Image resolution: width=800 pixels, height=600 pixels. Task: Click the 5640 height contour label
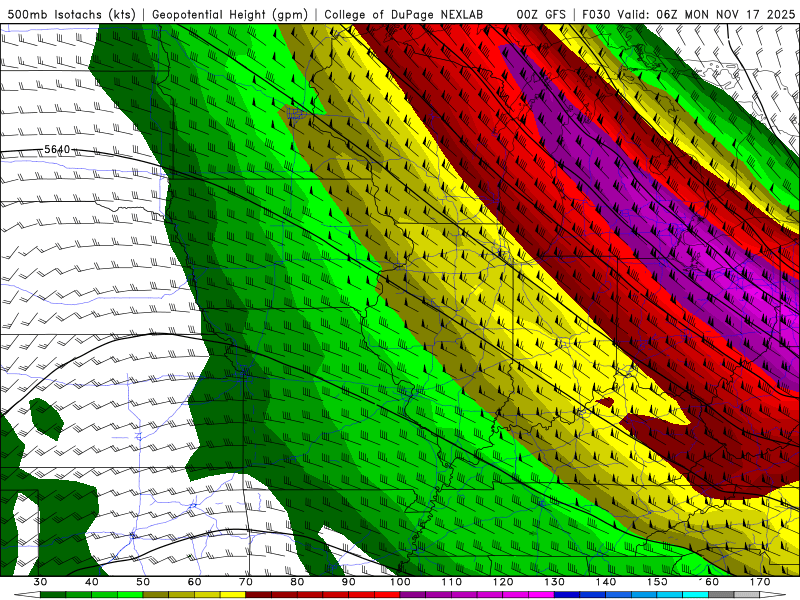tap(57, 149)
